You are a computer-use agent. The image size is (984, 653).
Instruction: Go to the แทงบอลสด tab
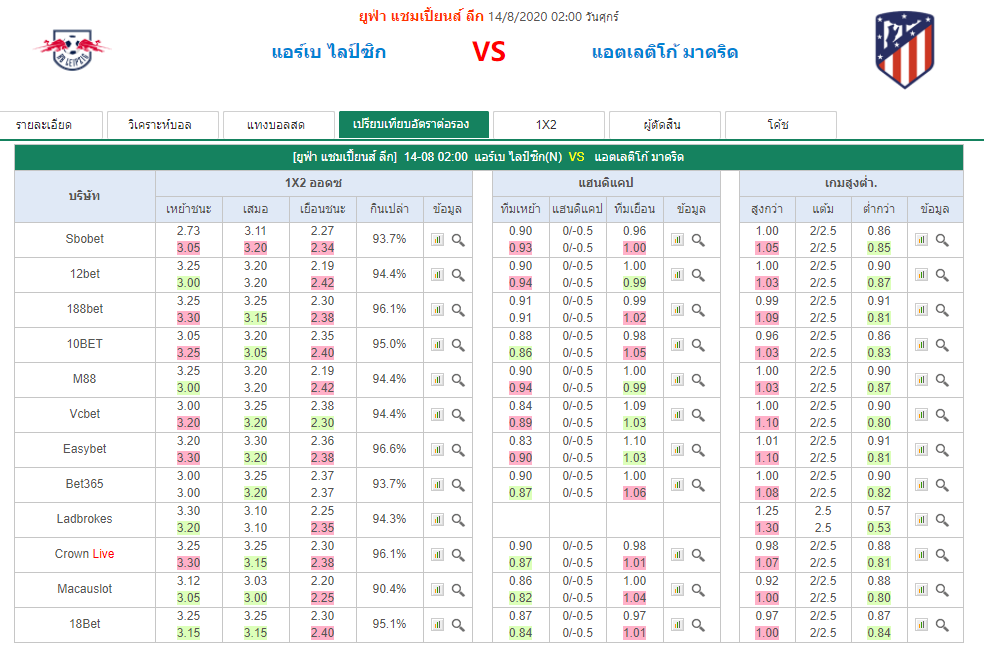point(279,125)
